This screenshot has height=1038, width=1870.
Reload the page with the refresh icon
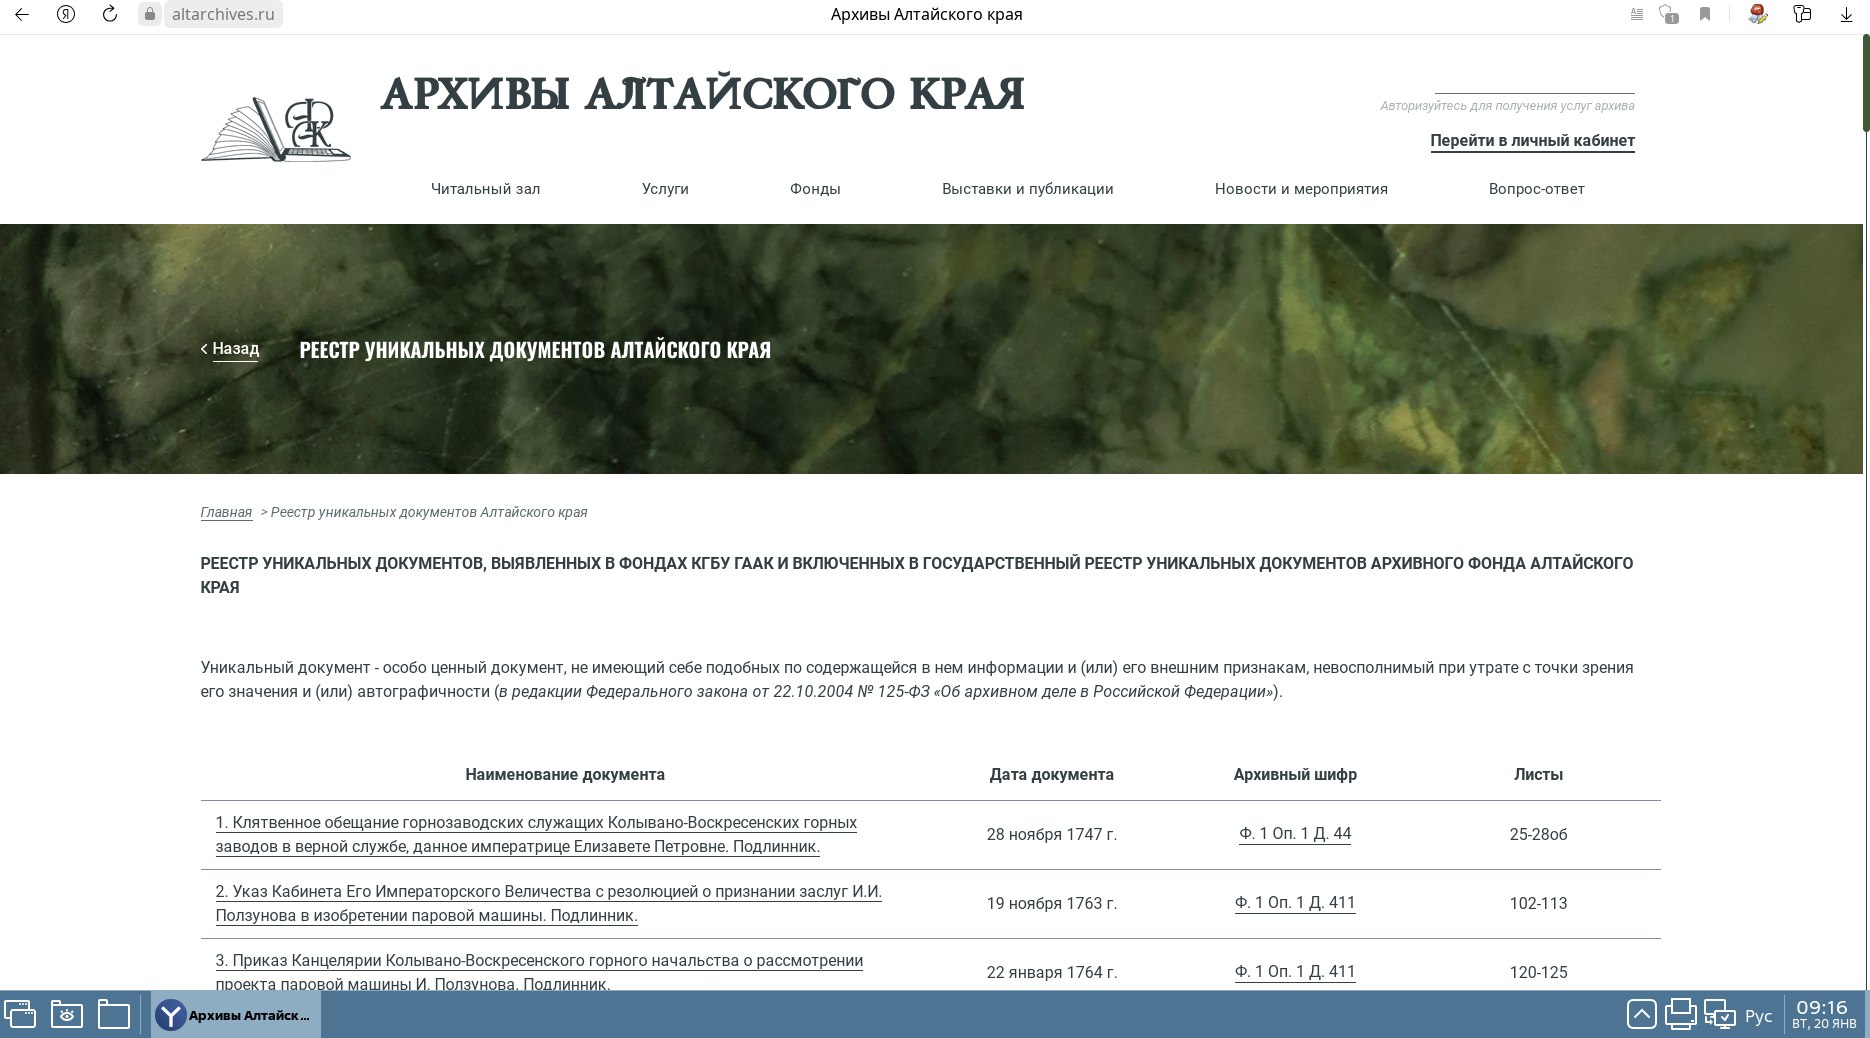coord(110,14)
